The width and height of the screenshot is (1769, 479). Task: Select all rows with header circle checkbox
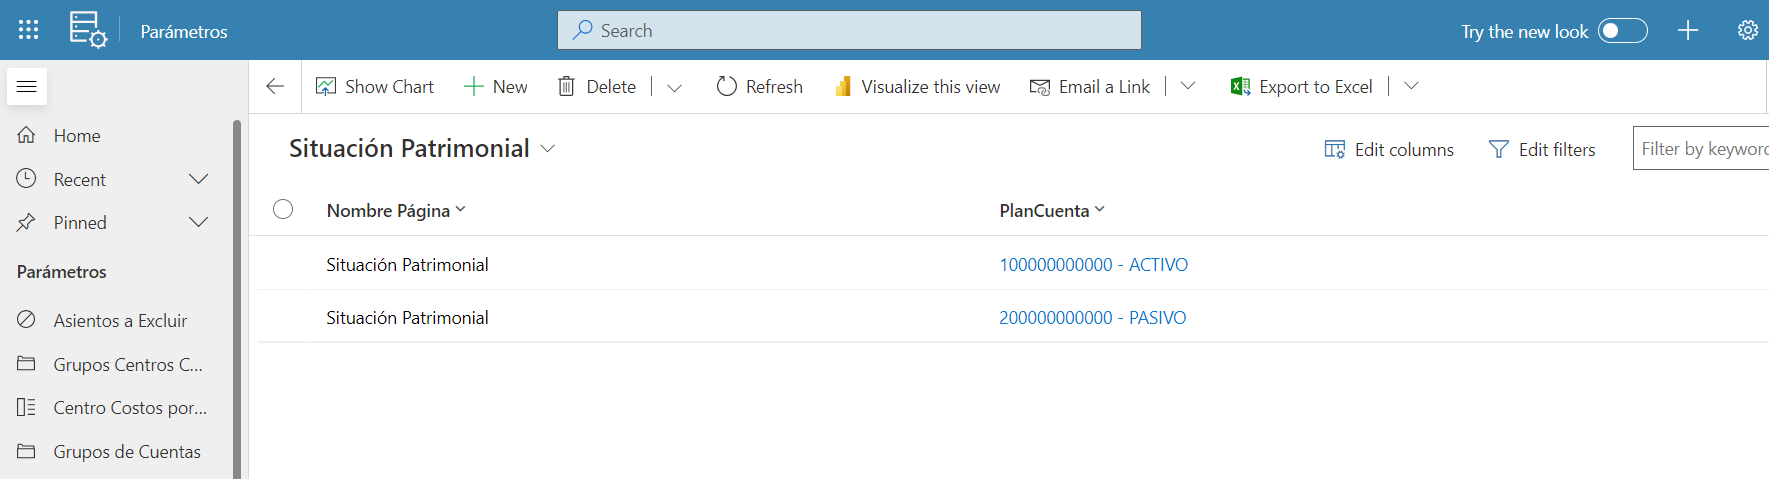(x=283, y=209)
